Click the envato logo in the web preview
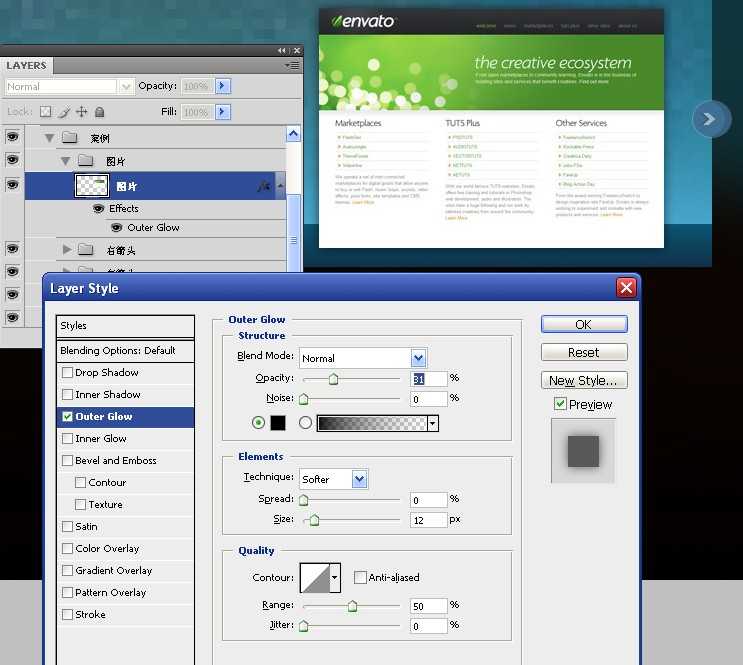Screen dimensions: 743x665 364,21
